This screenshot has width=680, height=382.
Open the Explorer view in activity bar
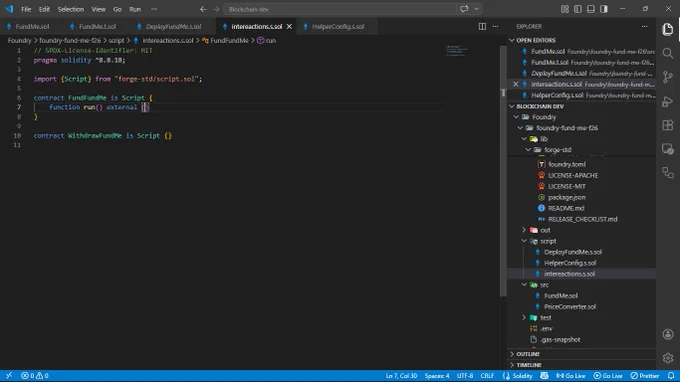pos(668,29)
